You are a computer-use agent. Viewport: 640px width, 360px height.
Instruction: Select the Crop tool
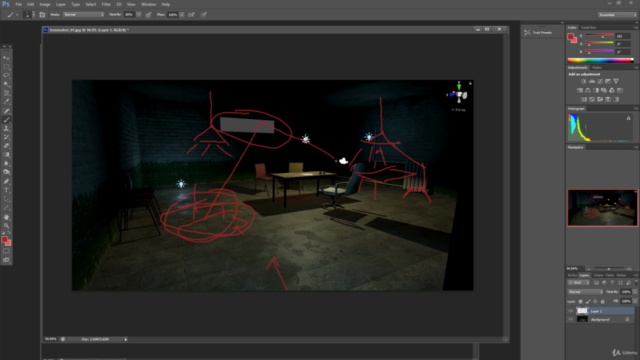pyautogui.click(x=6, y=93)
